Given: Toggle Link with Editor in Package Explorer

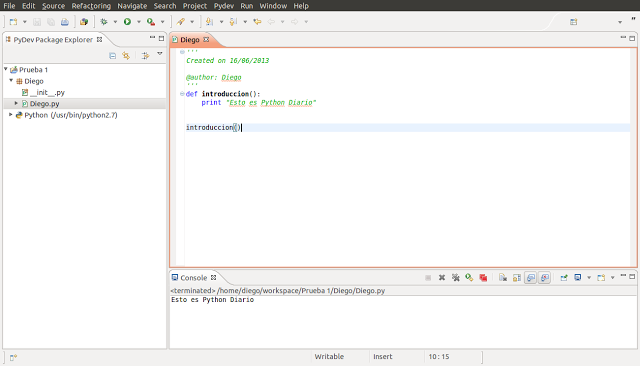Looking at the screenshot, I should pyautogui.click(x=126, y=55).
